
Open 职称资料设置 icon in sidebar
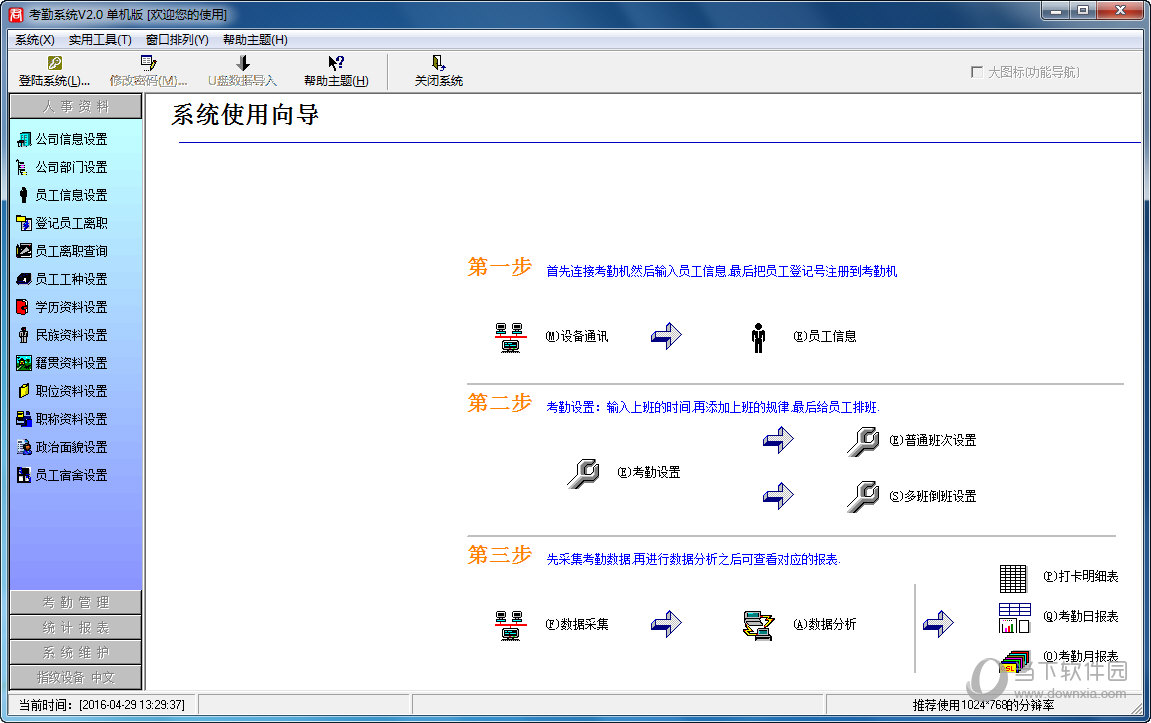23,419
